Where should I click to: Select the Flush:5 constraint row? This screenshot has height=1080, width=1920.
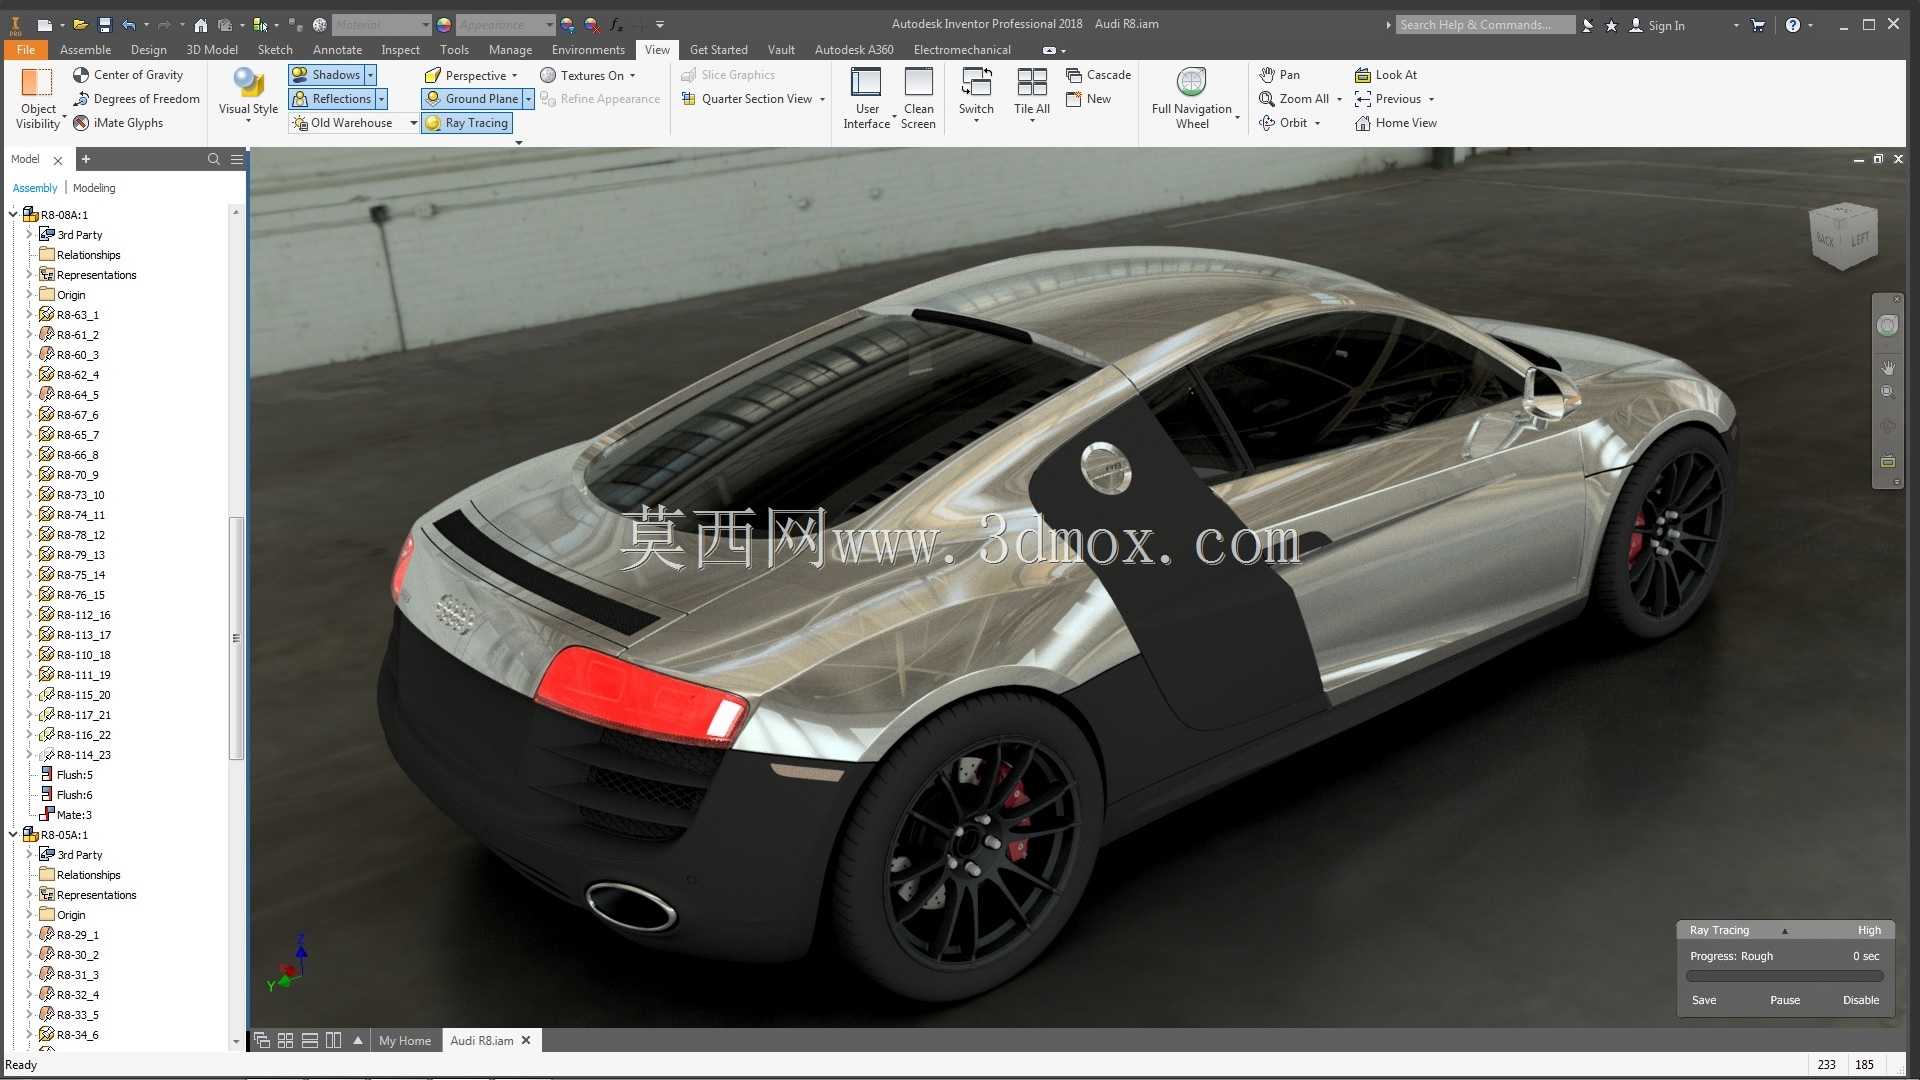(x=74, y=775)
